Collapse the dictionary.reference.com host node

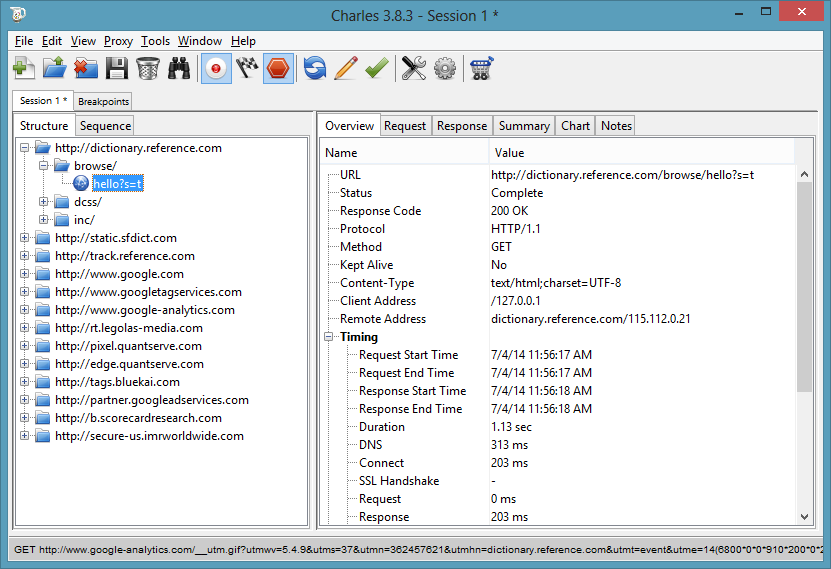point(24,148)
